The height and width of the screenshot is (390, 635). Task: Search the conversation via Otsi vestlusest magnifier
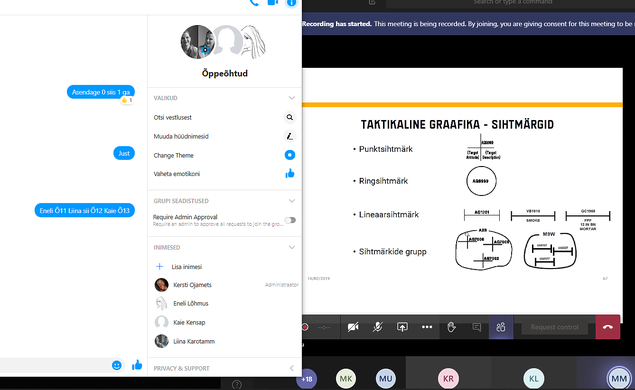click(x=290, y=117)
